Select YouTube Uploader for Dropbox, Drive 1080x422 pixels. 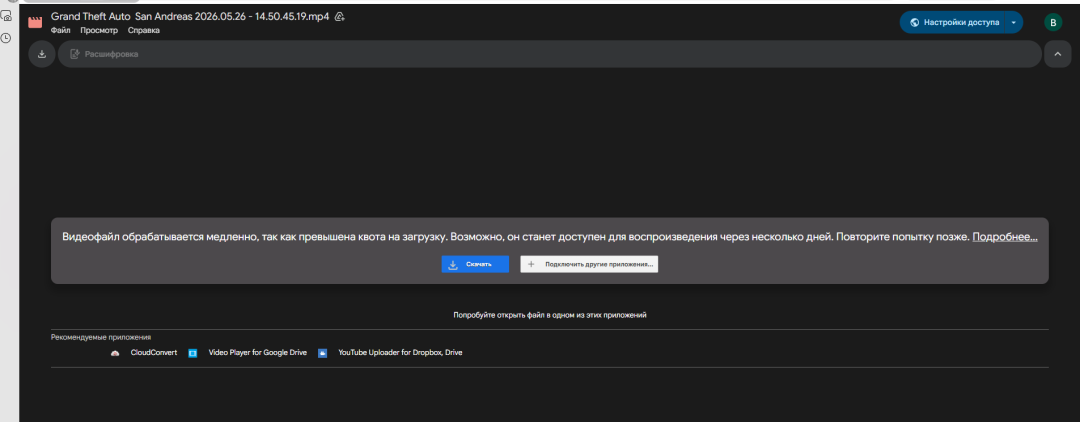400,352
